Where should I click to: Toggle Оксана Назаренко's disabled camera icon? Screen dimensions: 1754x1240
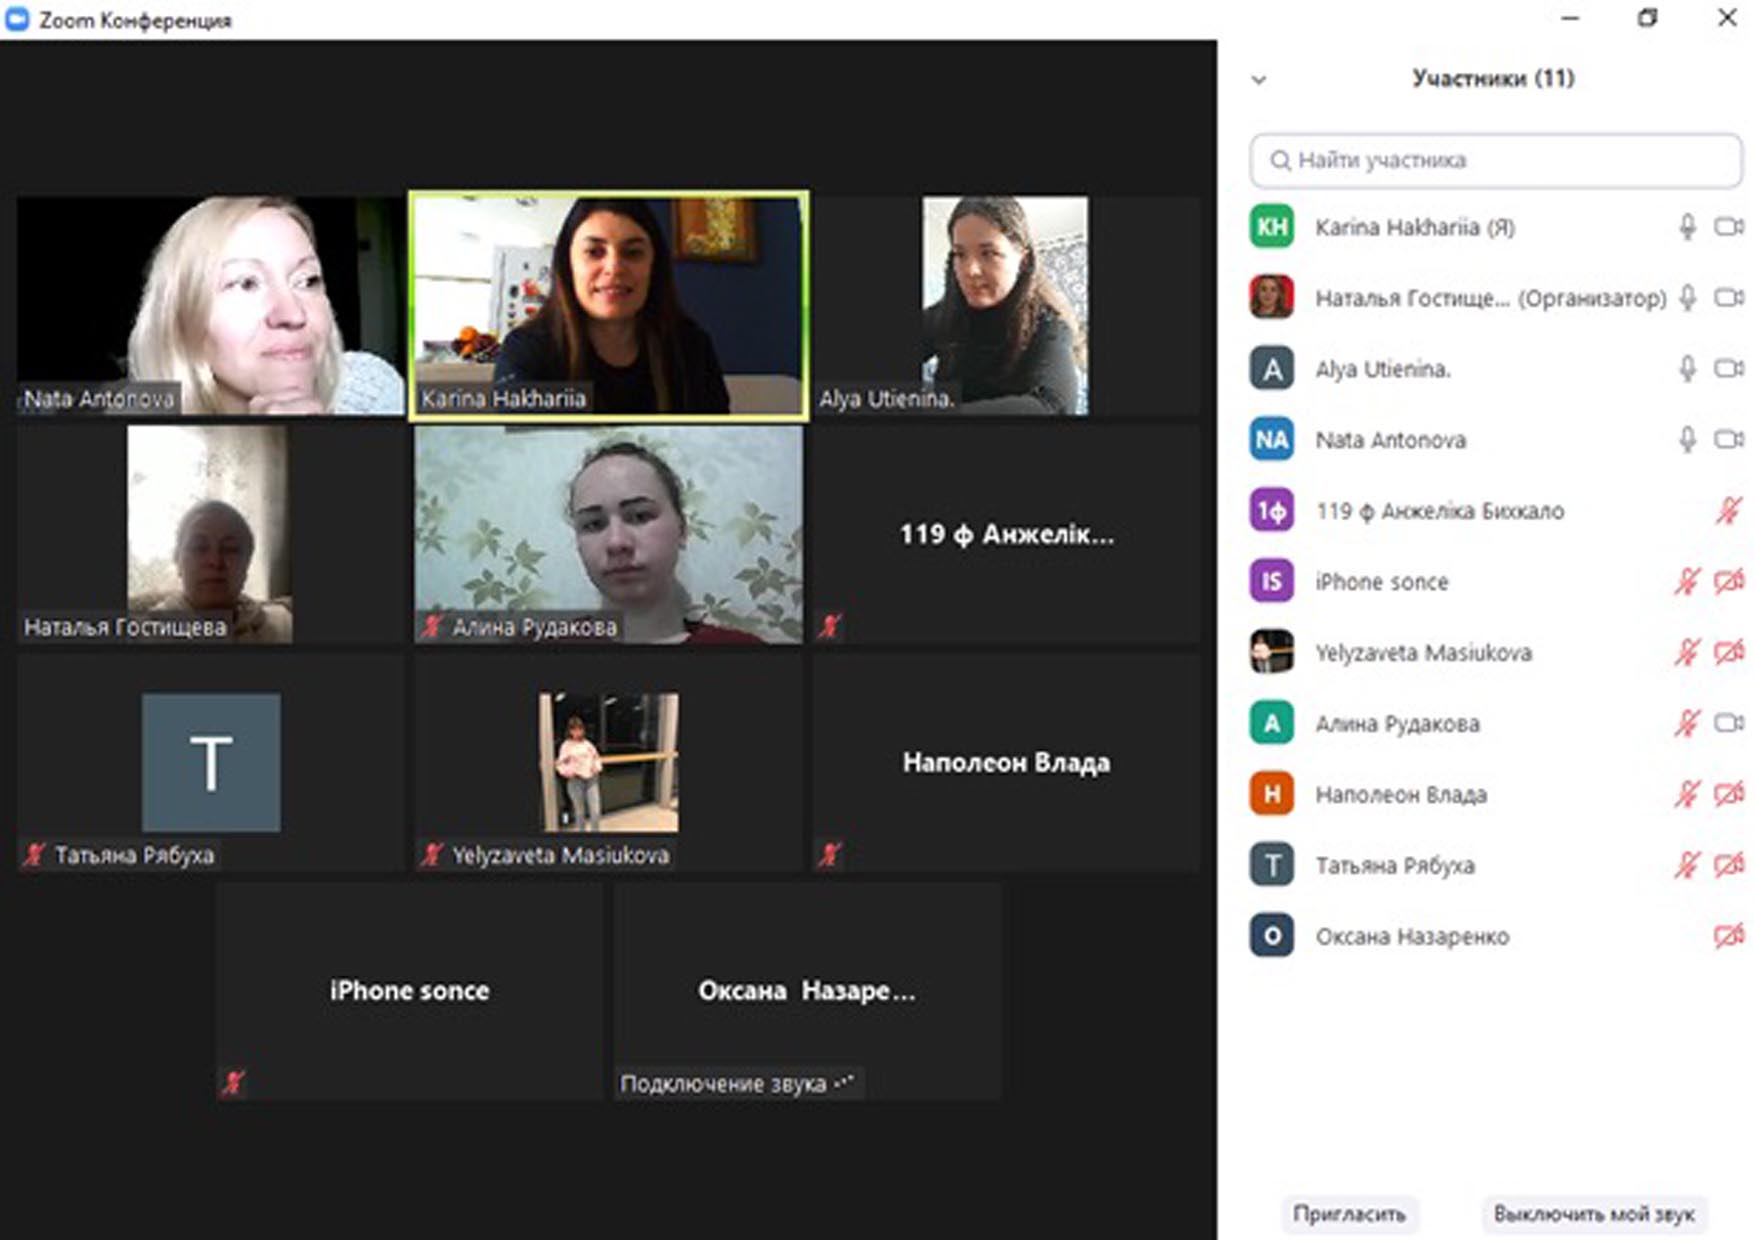1728,936
